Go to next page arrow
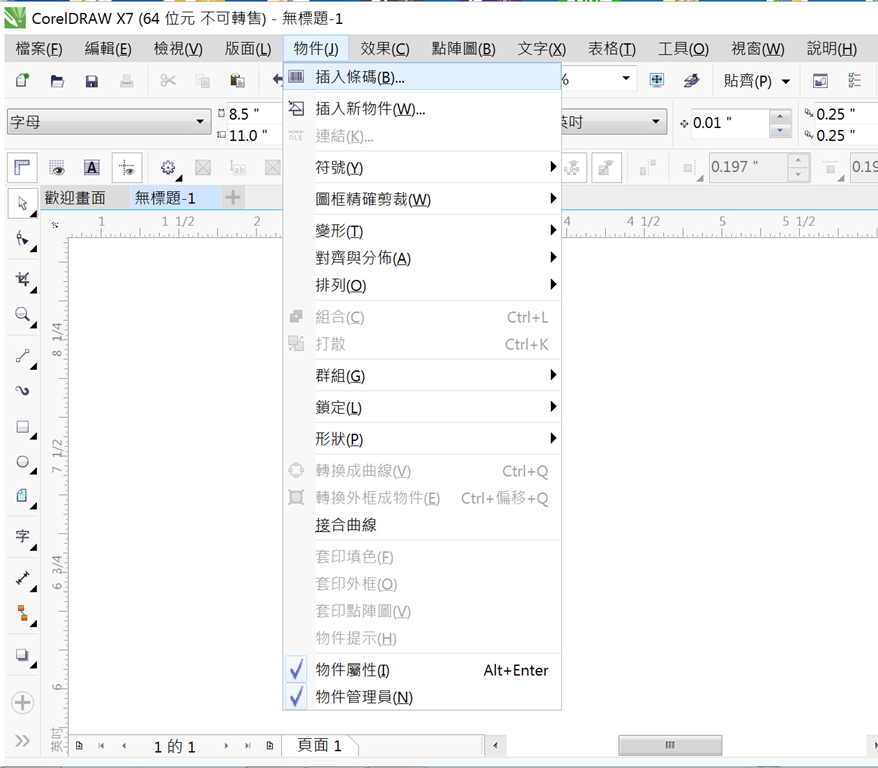This screenshot has width=878, height=768. [x=226, y=746]
